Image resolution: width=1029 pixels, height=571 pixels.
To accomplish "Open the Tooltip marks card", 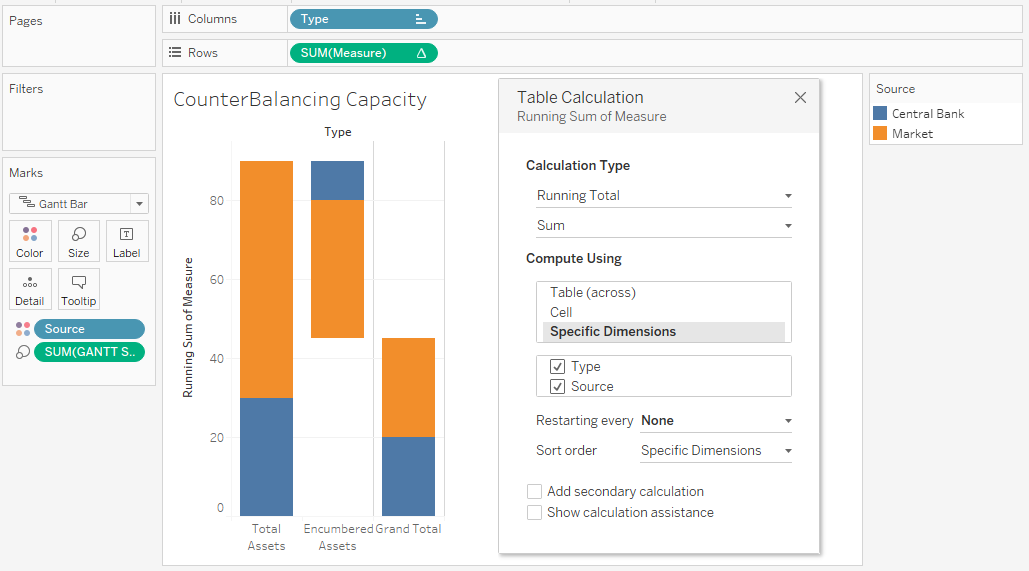I will click(78, 289).
